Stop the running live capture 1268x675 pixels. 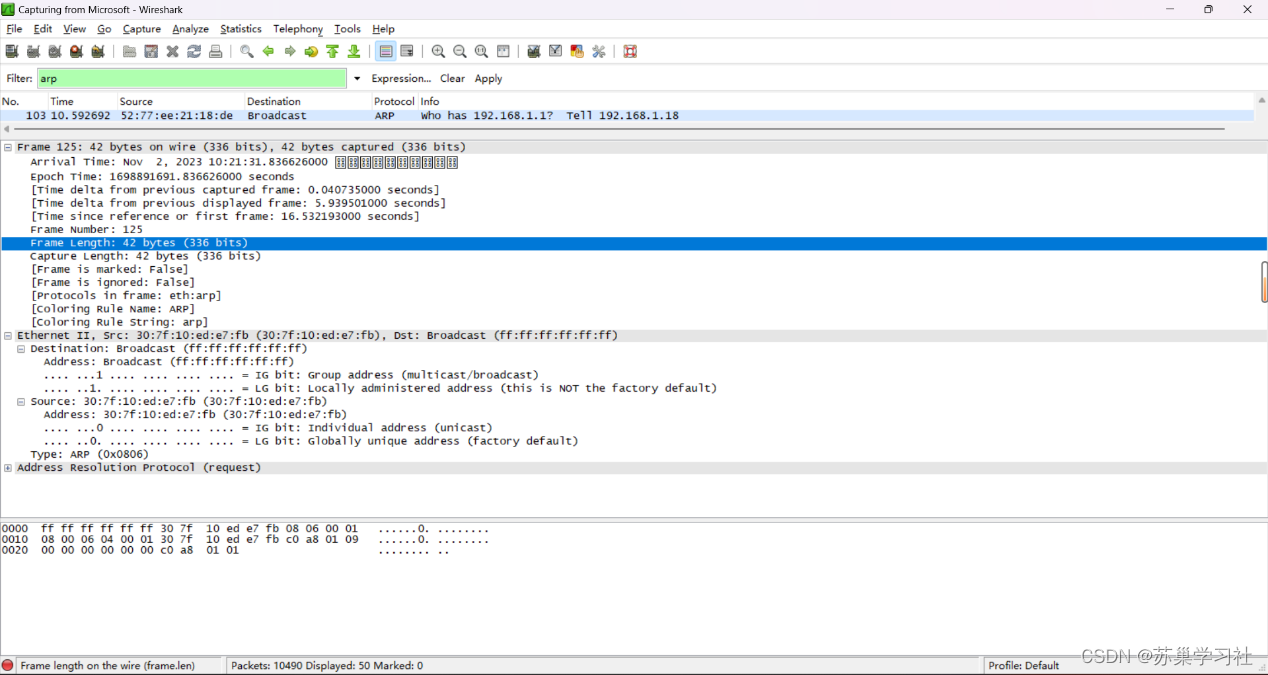click(x=76, y=51)
